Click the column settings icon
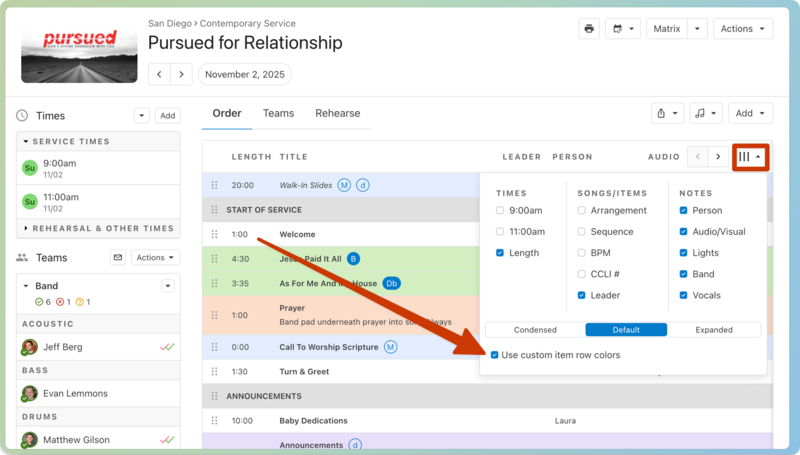Viewport: 800px width, 455px height. pyautogui.click(x=749, y=157)
